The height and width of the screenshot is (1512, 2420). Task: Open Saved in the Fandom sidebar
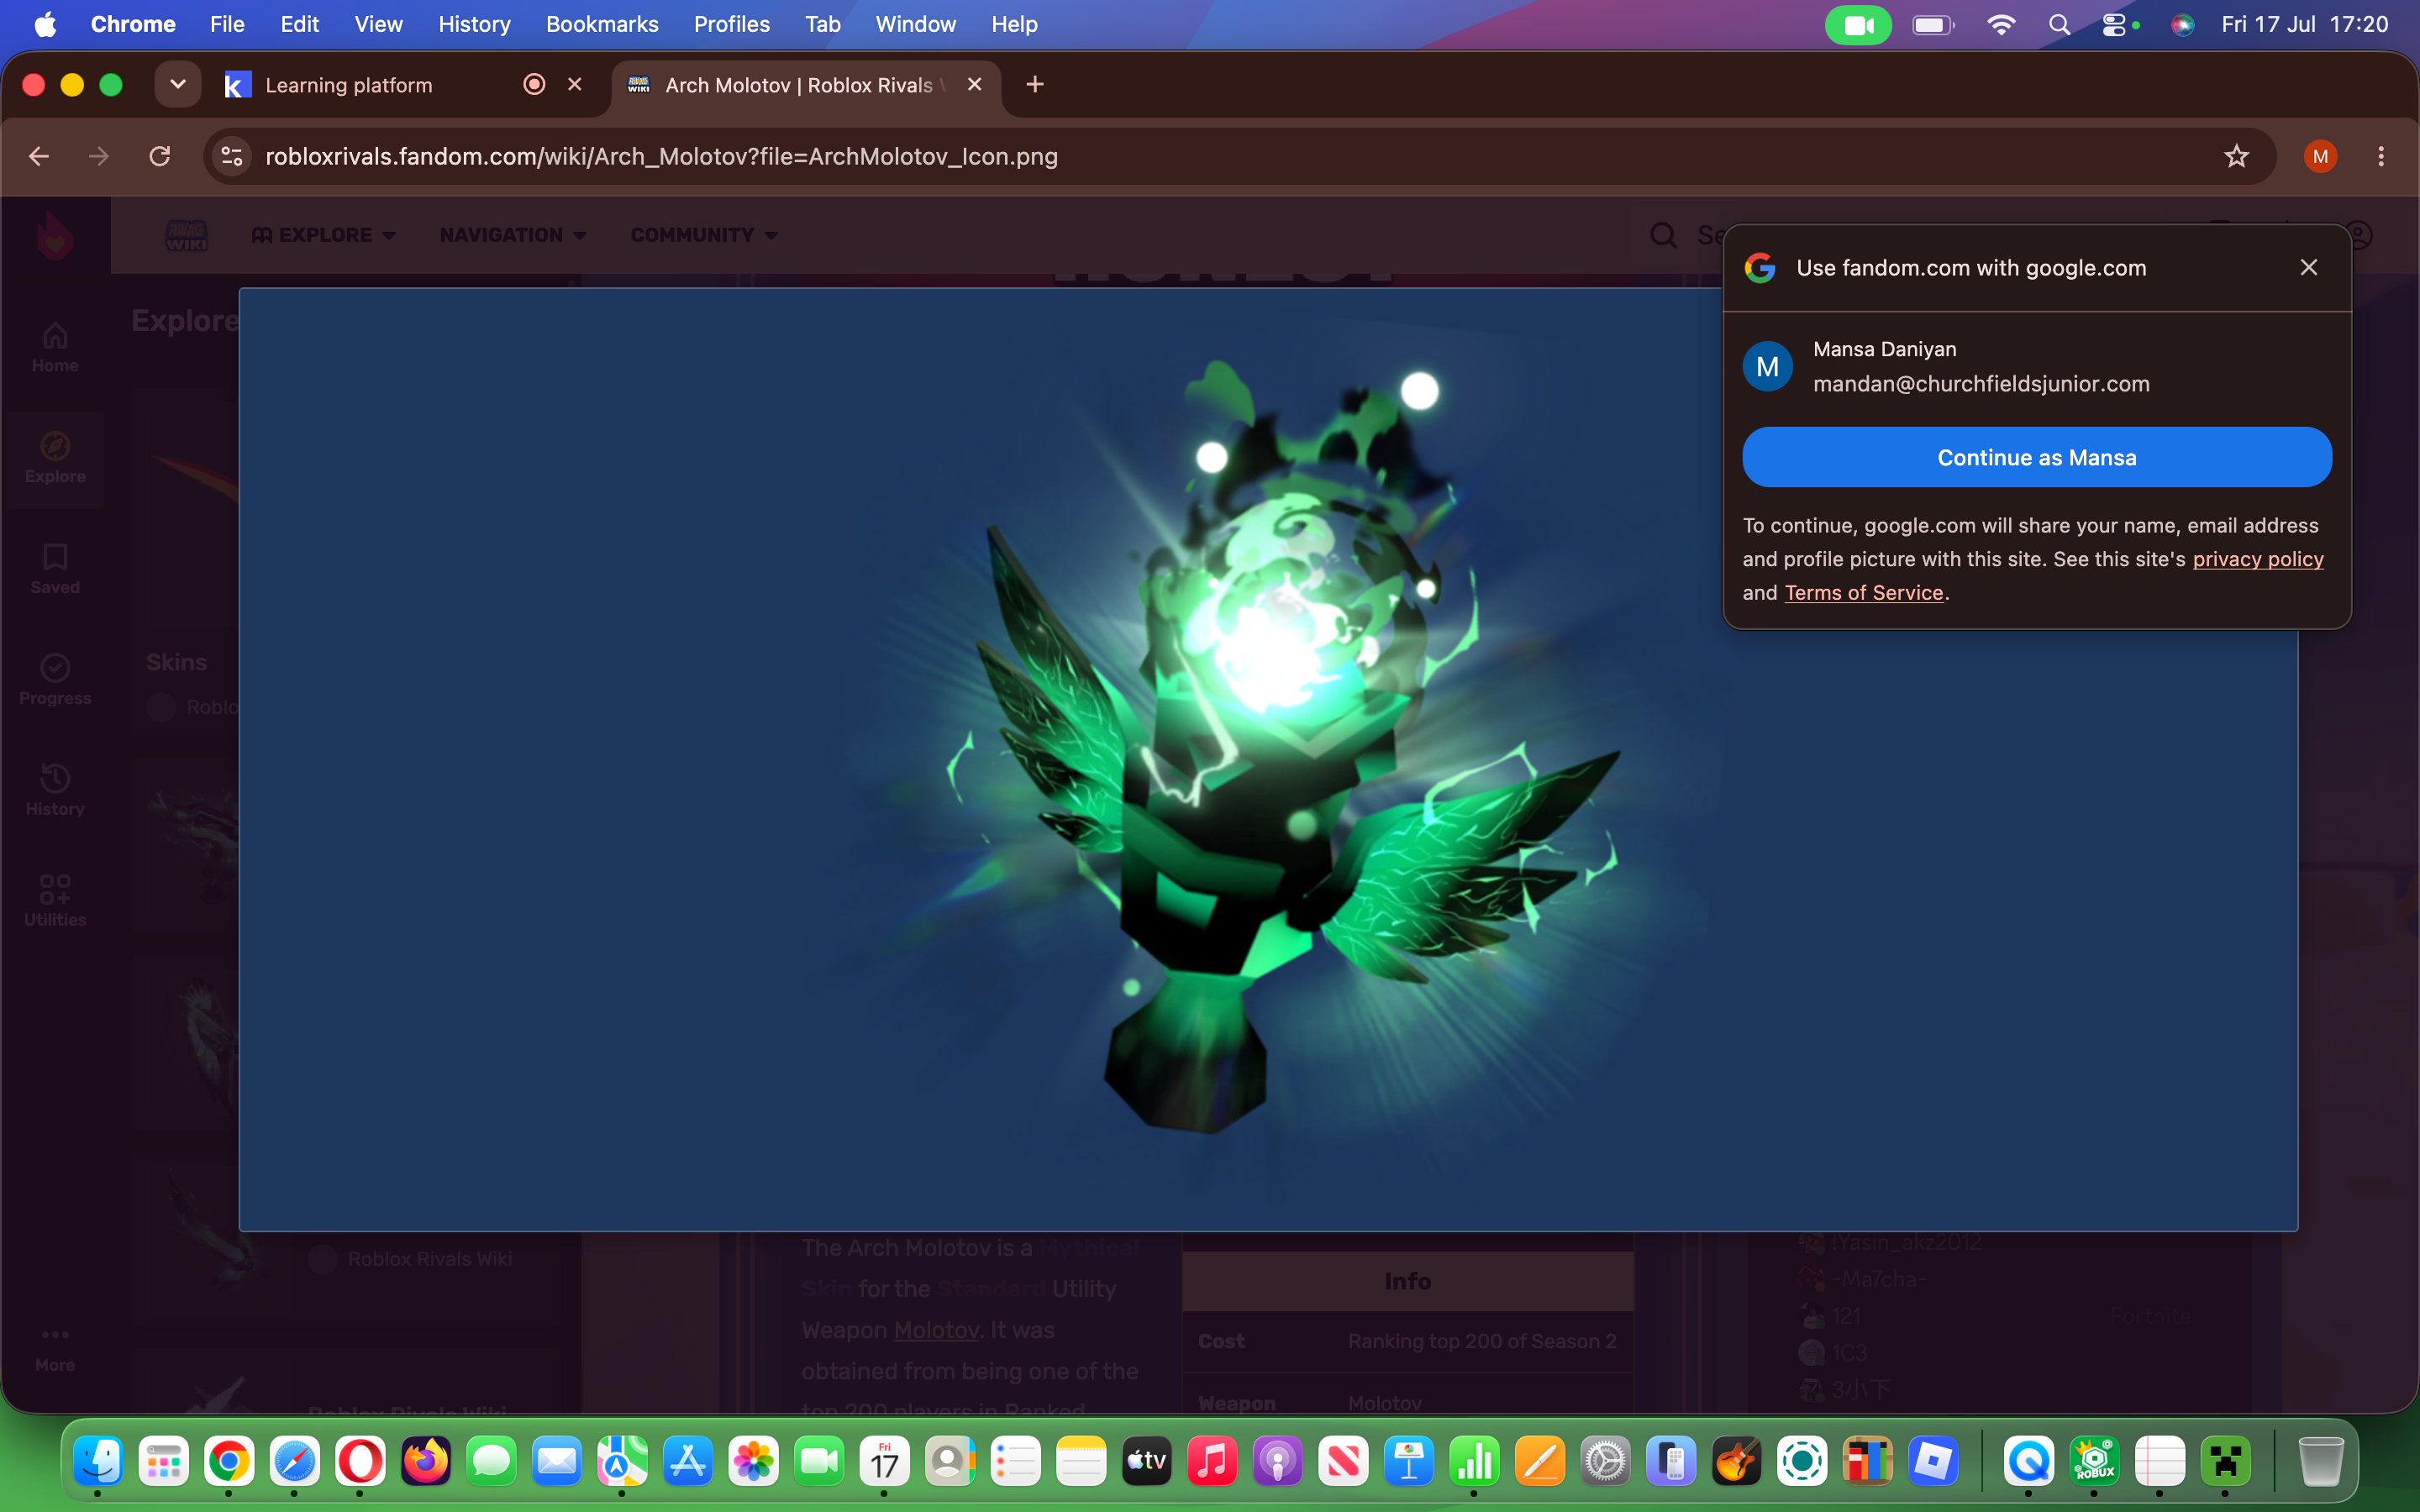click(x=55, y=569)
